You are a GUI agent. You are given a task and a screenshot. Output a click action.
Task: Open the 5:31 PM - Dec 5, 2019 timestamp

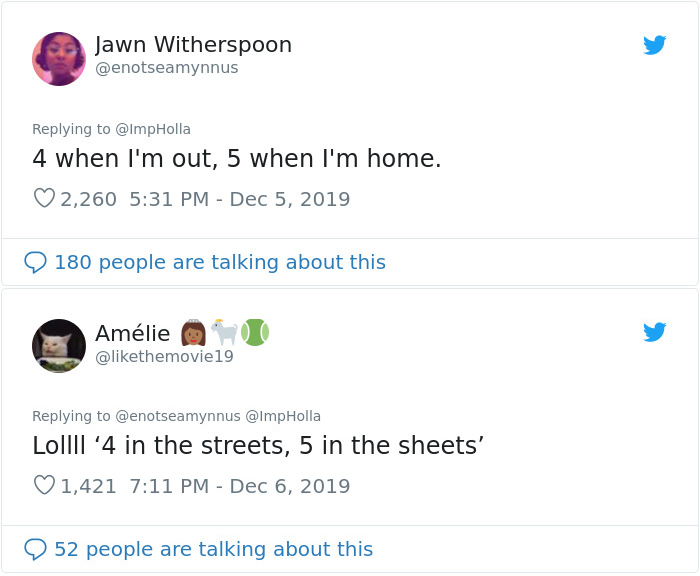tap(240, 199)
